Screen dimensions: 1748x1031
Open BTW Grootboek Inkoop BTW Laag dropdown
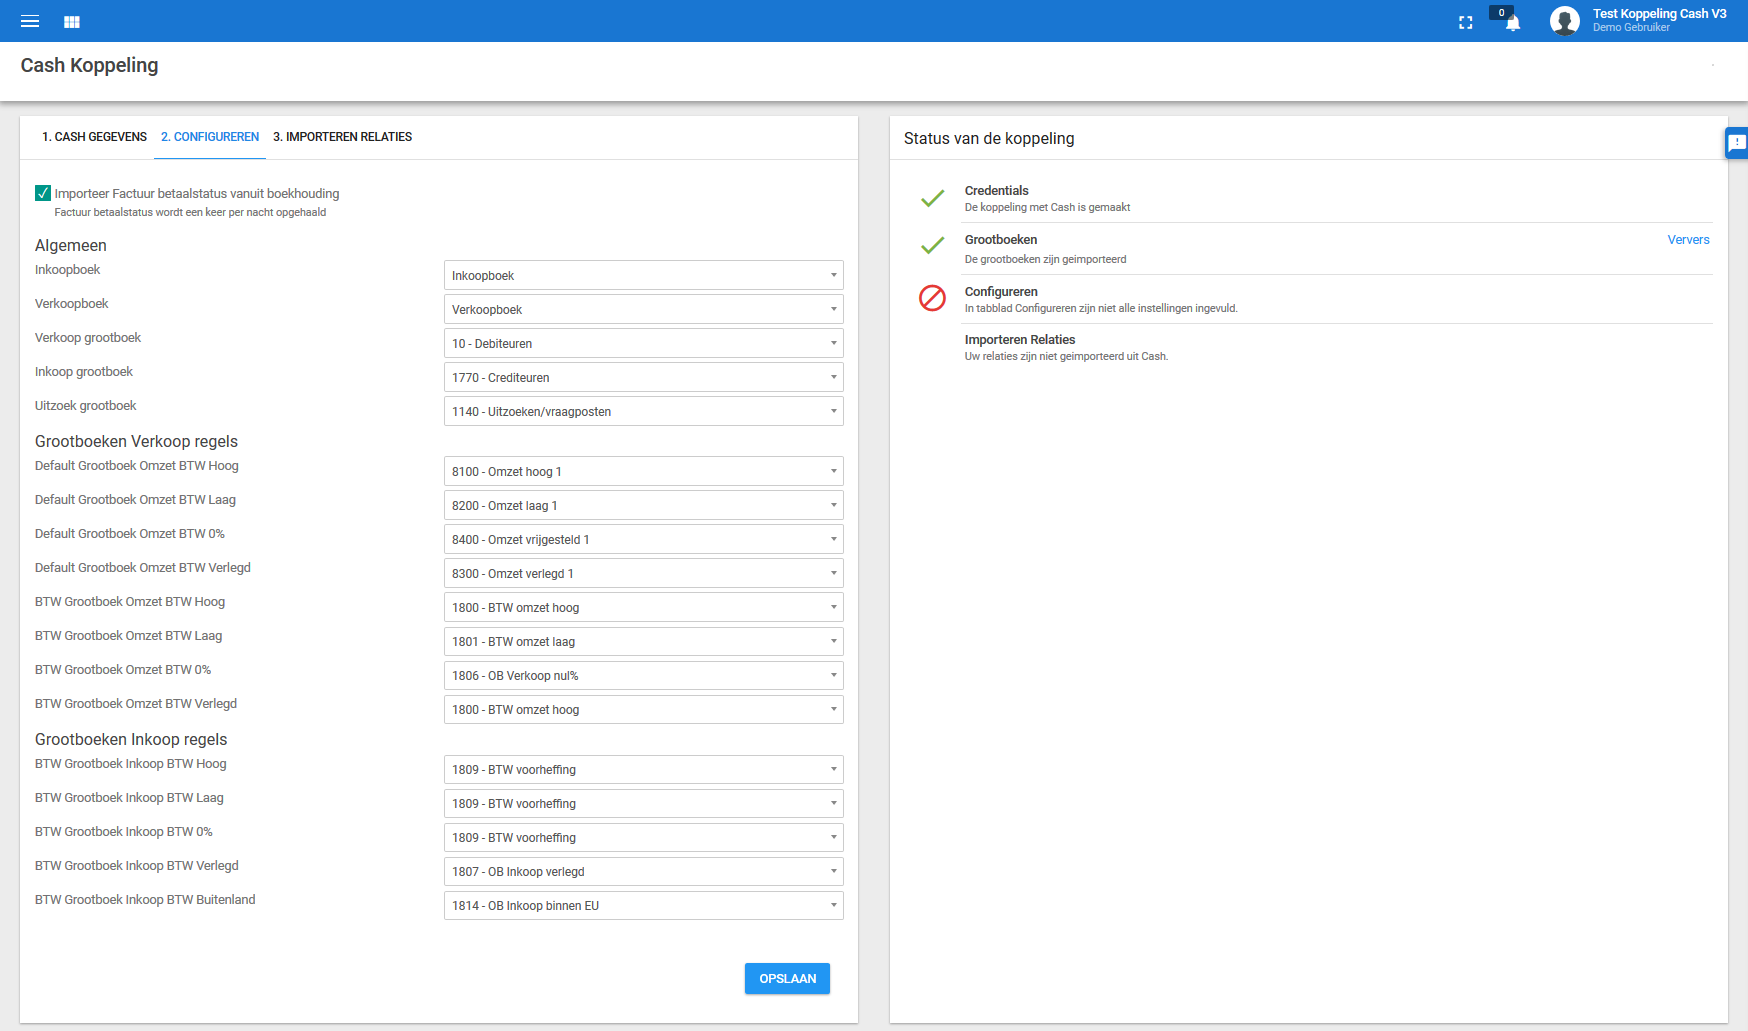(x=644, y=803)
